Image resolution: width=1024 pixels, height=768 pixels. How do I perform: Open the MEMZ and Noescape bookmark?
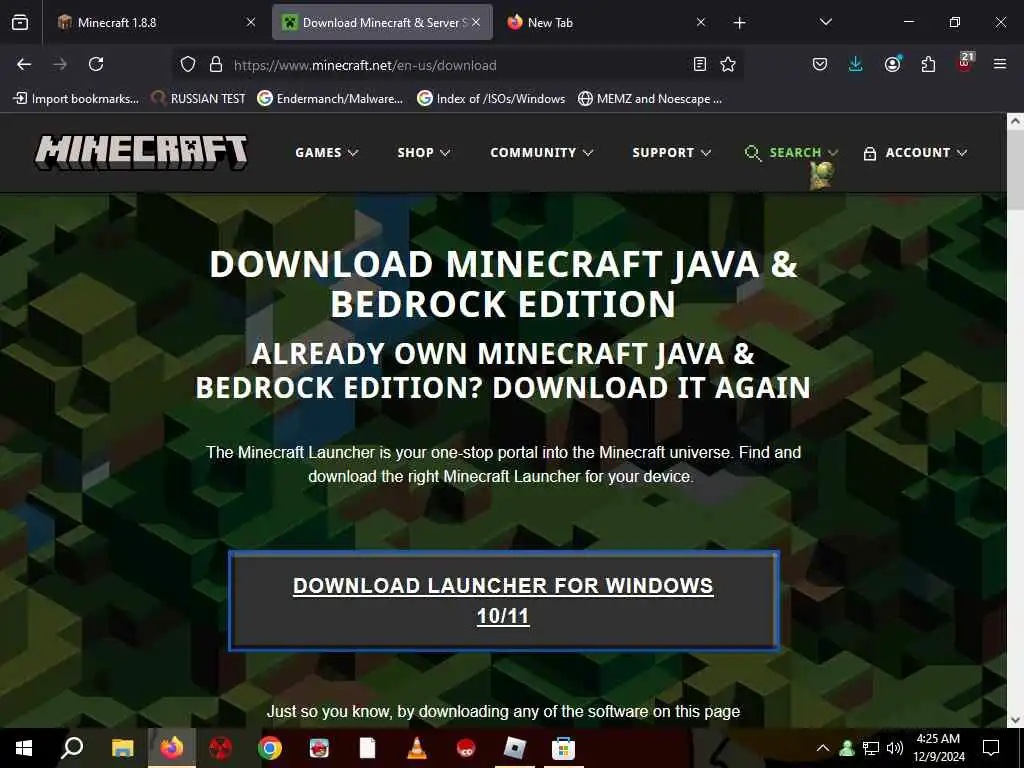coord(650,99)
